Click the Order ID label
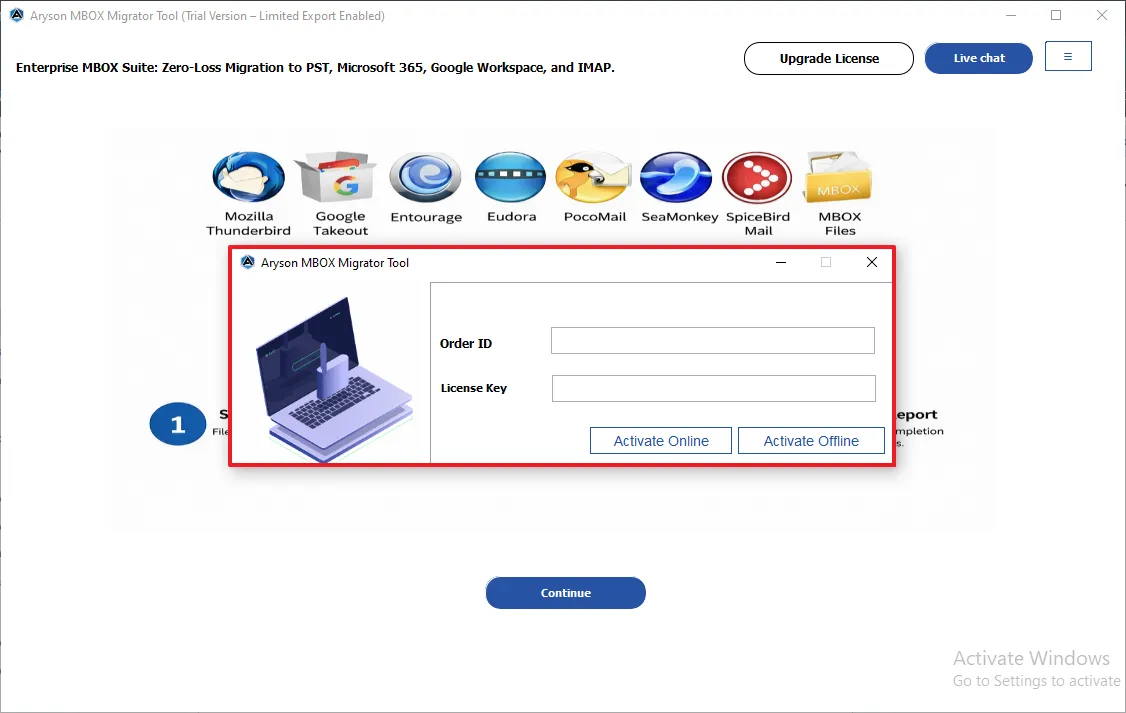Screen dimensions: 1126x713 465,343
